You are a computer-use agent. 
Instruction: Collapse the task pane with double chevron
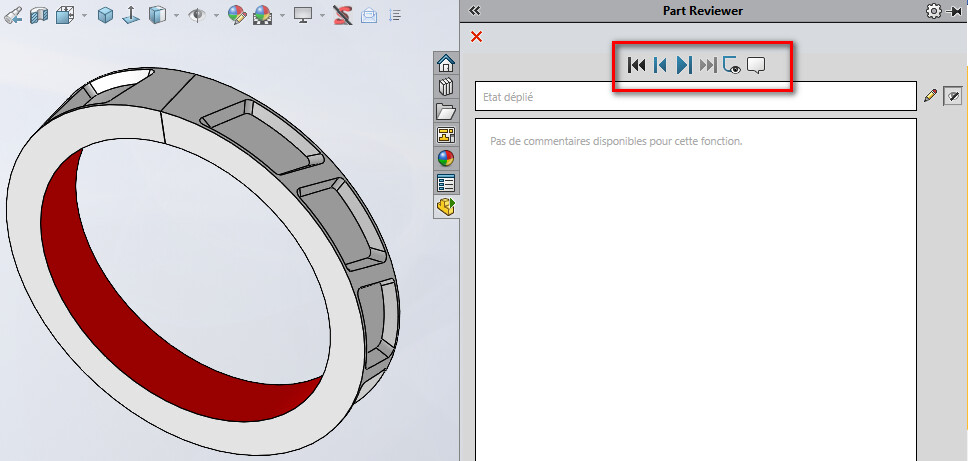[x=475, y=10]
